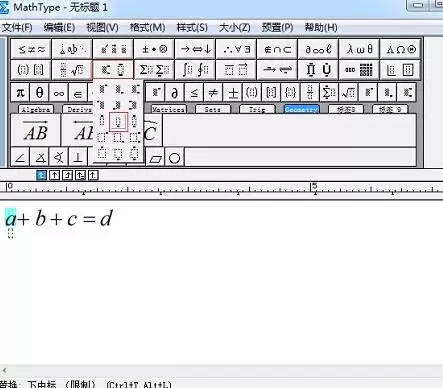443x388 pixels.
Task: Open the 格式(M) menu
Action: pyautogui.click(x=147, y=27)
